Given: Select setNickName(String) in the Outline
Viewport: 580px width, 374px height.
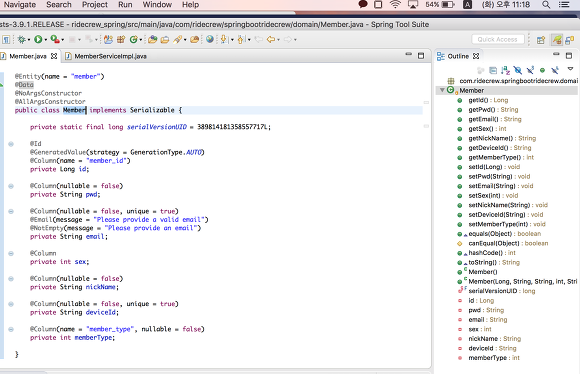Looking at the screenshot, I should tap(508, 205).
